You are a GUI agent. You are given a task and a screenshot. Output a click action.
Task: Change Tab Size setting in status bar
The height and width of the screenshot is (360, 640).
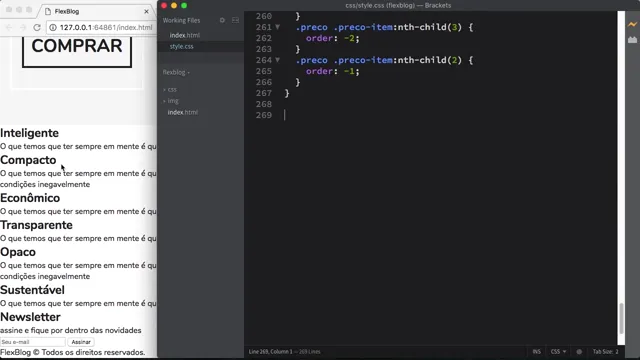(605, 351)
